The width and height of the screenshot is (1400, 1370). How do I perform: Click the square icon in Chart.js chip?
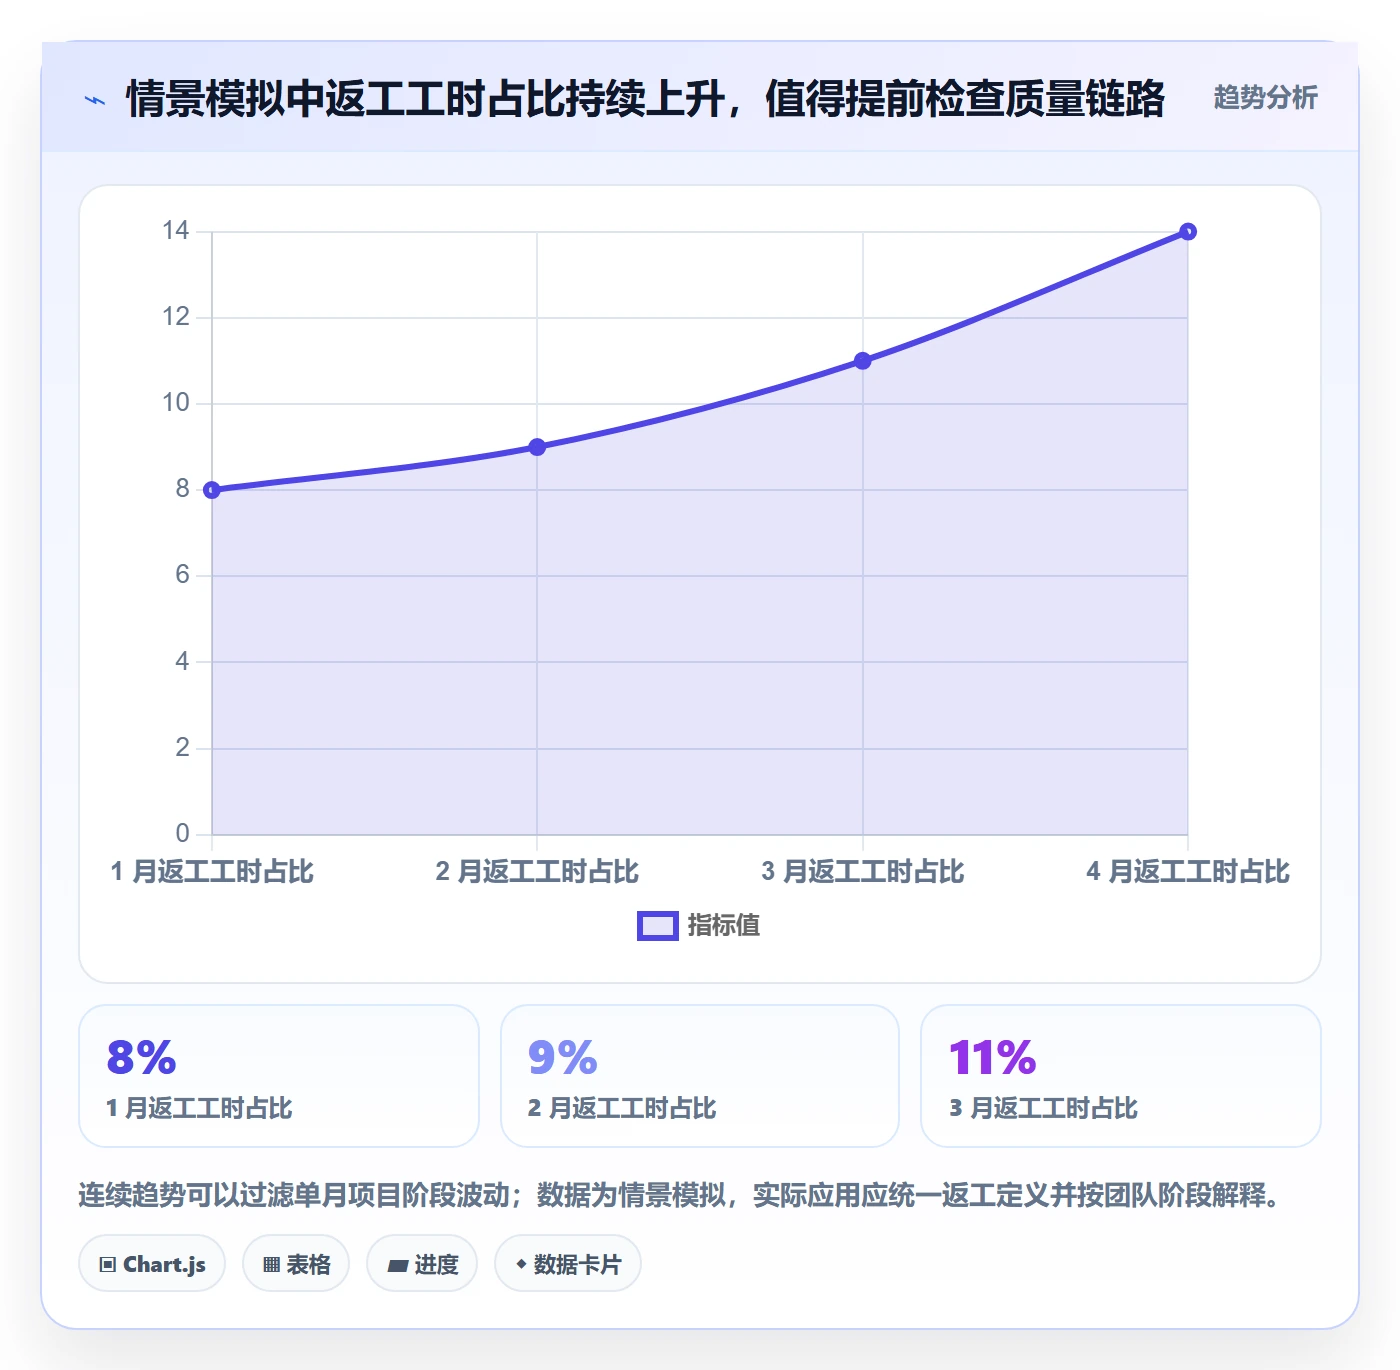(x=108, y=1265)
